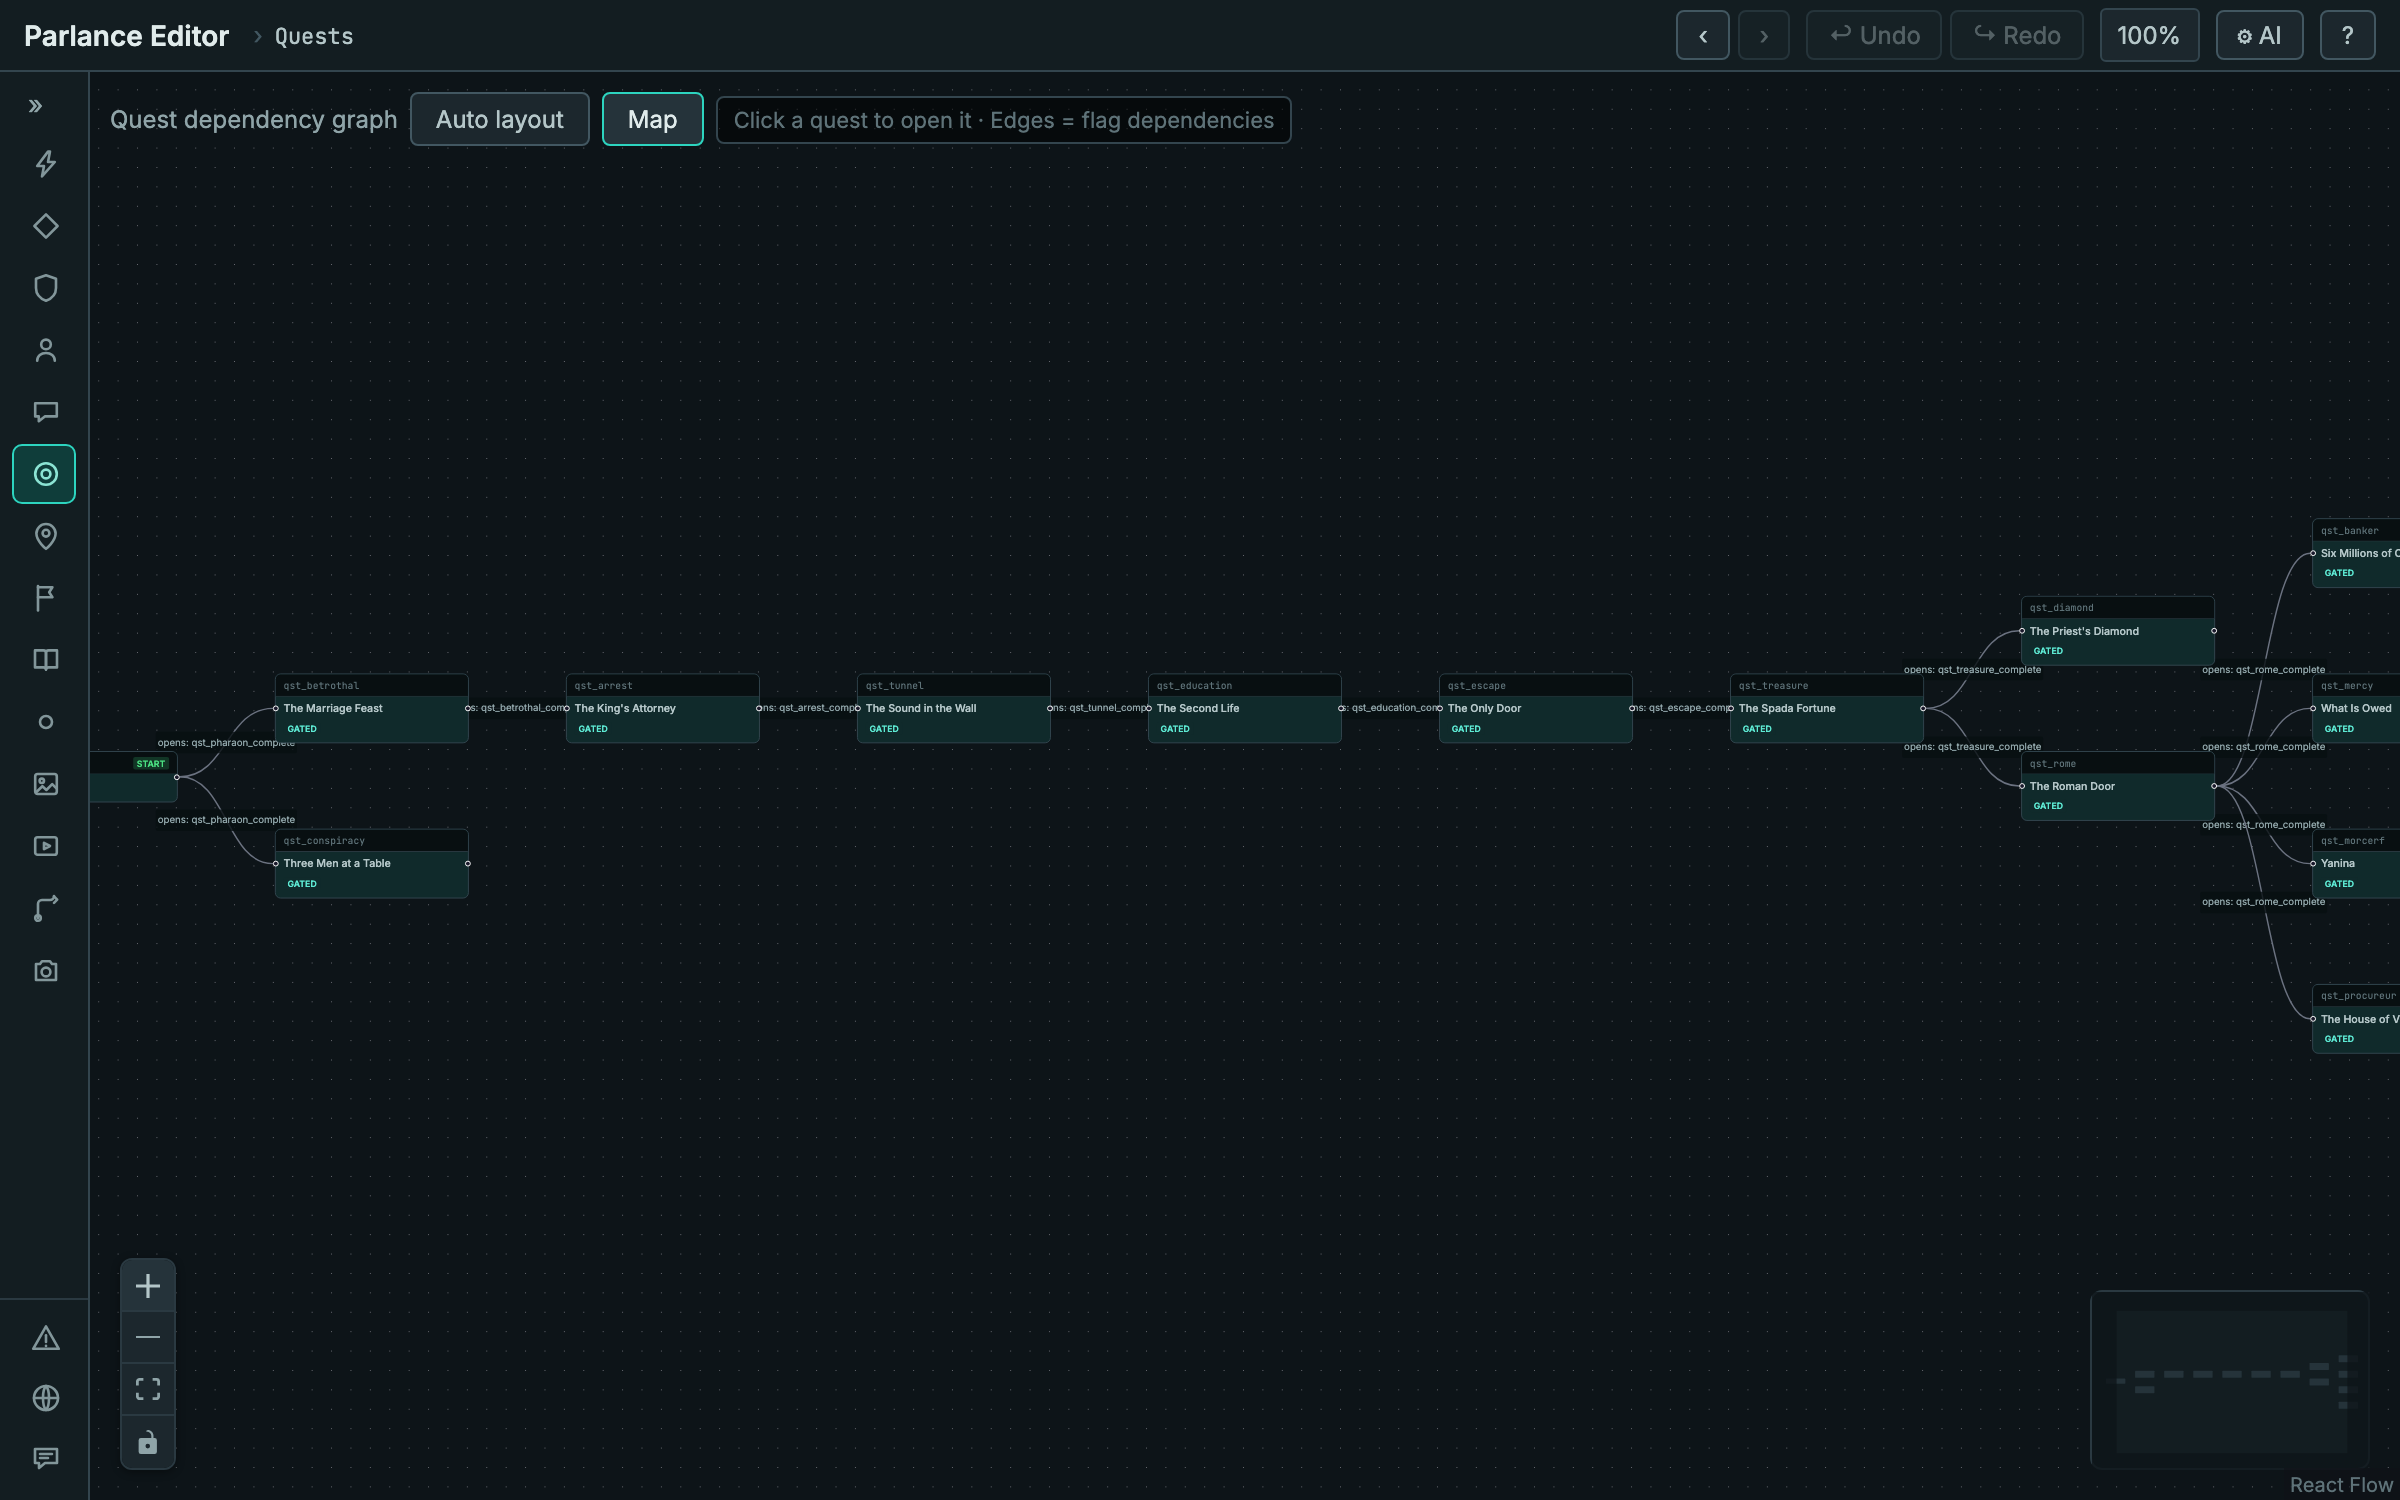Viewport: 2400px width, 1500px height.
Task: Click the Quests breadcrumb
Action: coord(314,36)
